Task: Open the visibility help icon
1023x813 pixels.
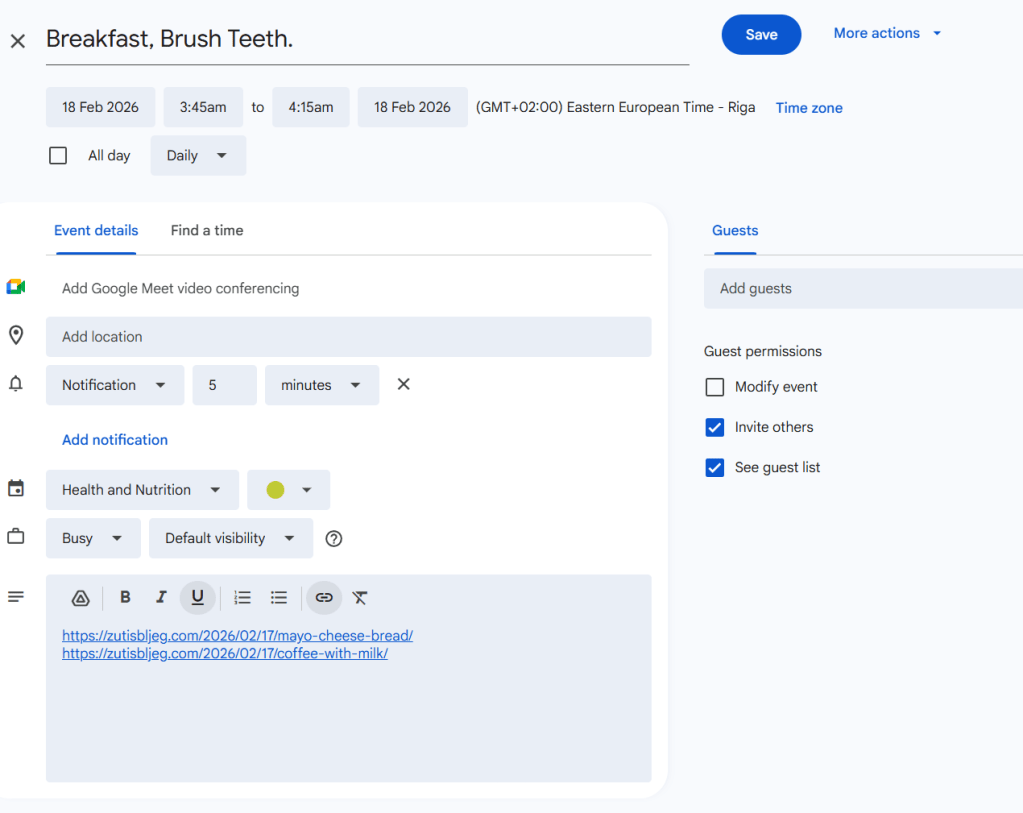Action: (x=334, y=538)
